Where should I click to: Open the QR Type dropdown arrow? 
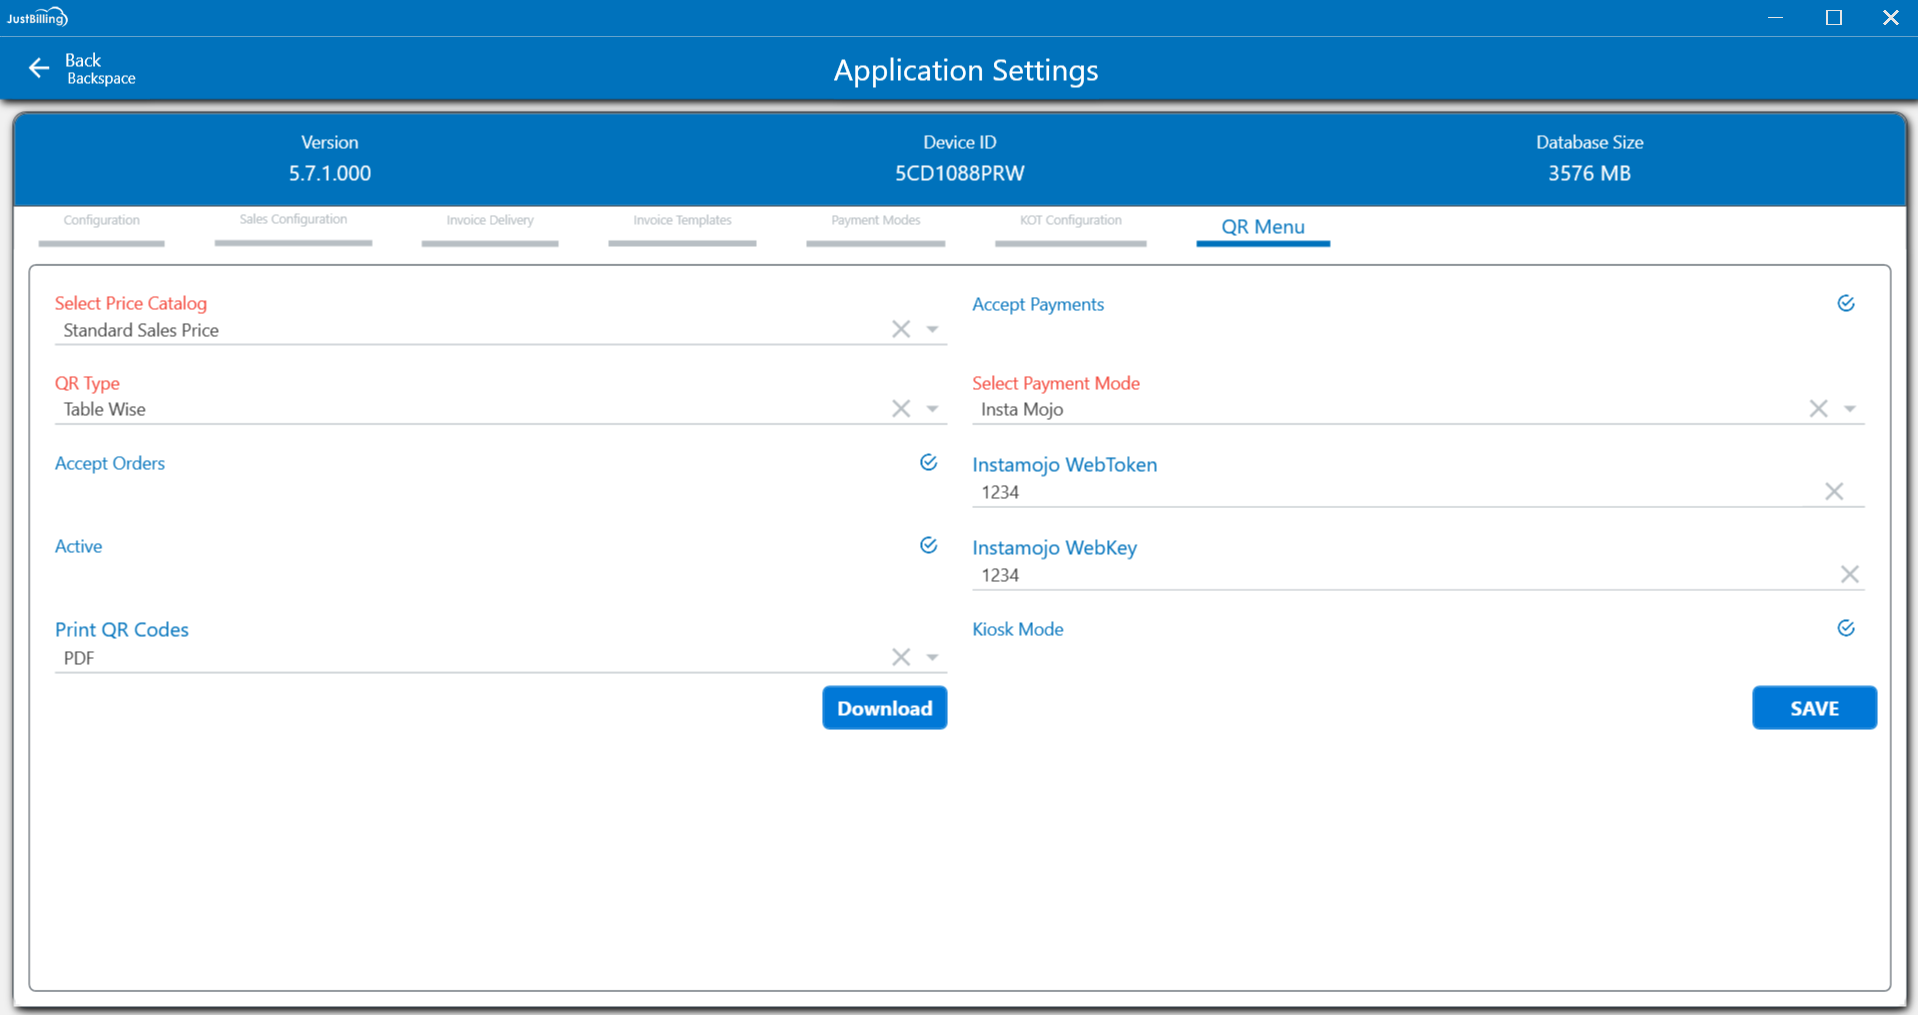click(932, 408)
